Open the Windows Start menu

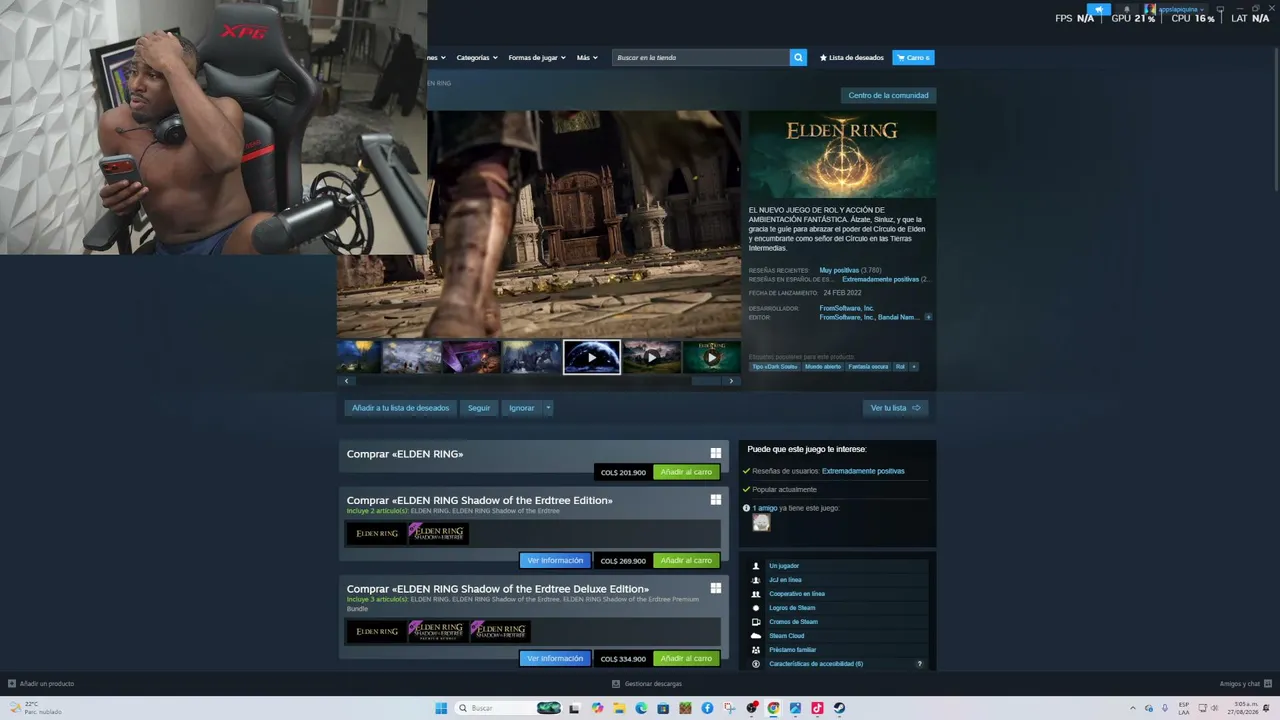coord(441,708)
